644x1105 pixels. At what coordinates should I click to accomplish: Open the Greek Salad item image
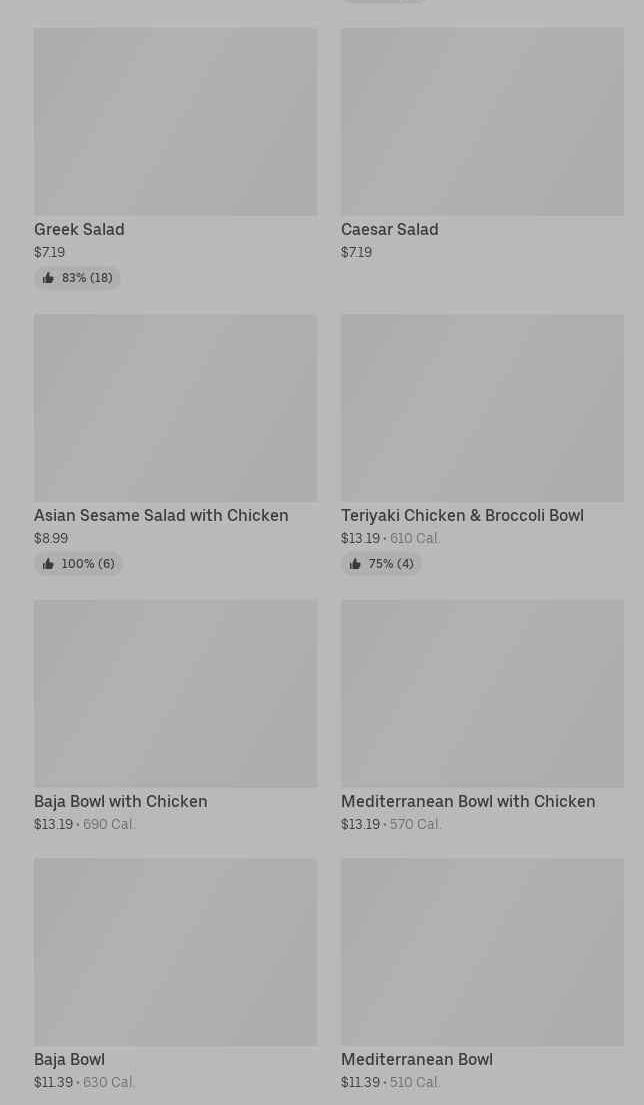pos(175,121)
